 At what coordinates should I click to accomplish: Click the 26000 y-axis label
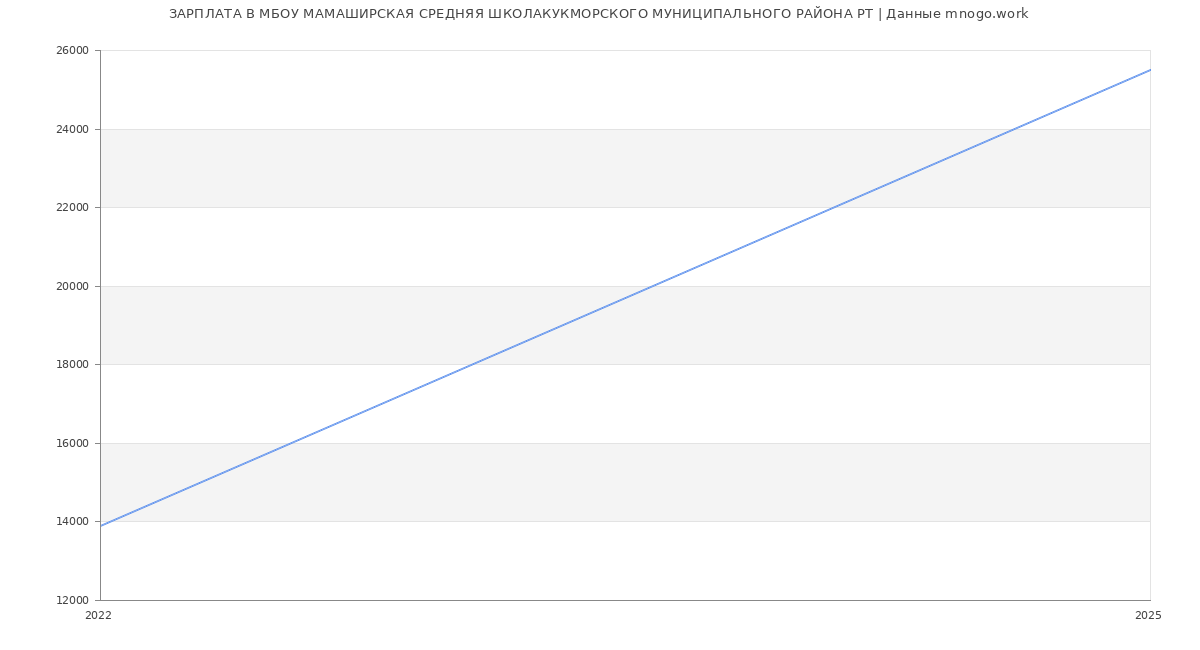click(x=72, y=51)
